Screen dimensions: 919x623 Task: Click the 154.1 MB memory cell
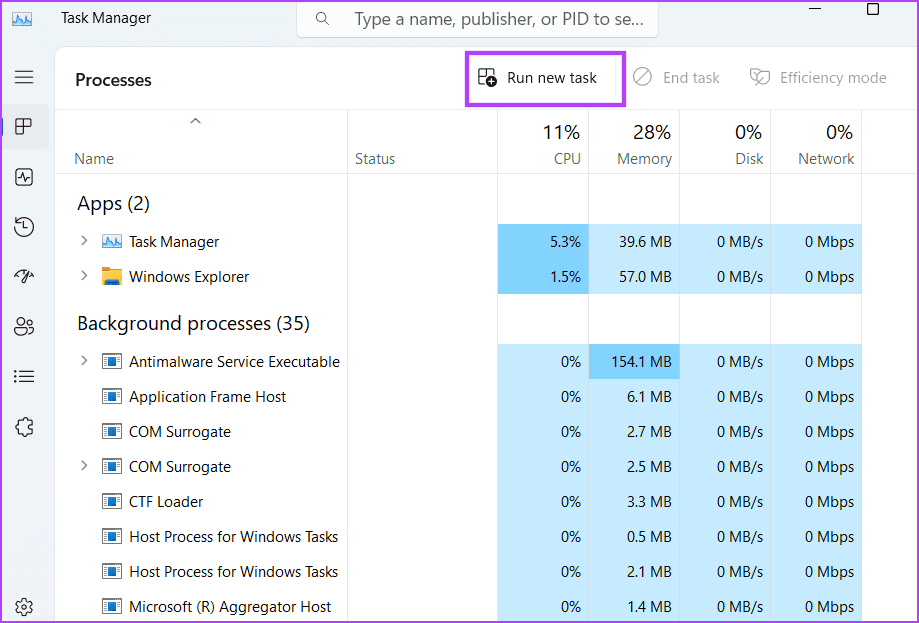tap(634, 362)
